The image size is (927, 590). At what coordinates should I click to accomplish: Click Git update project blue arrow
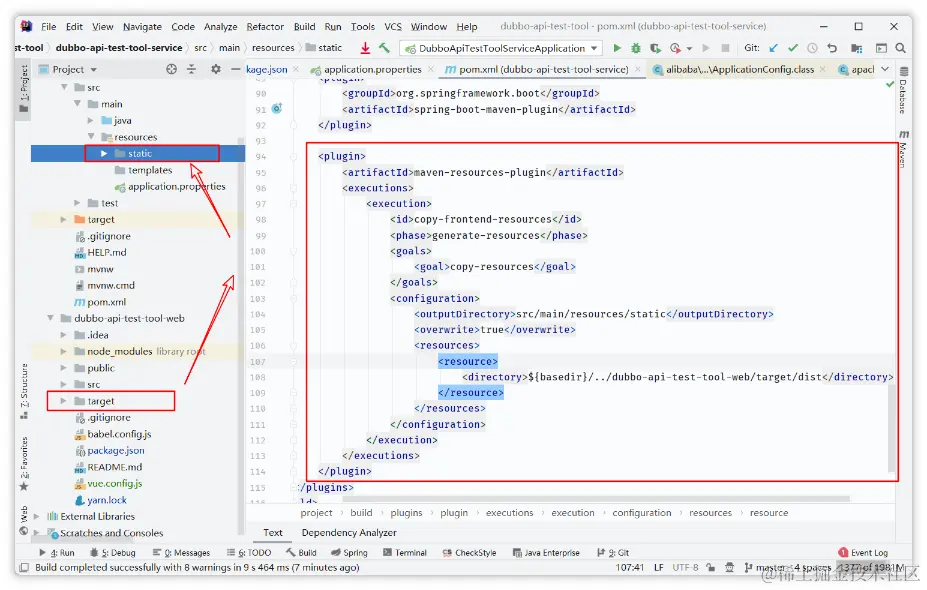click(x=773, y=48)
